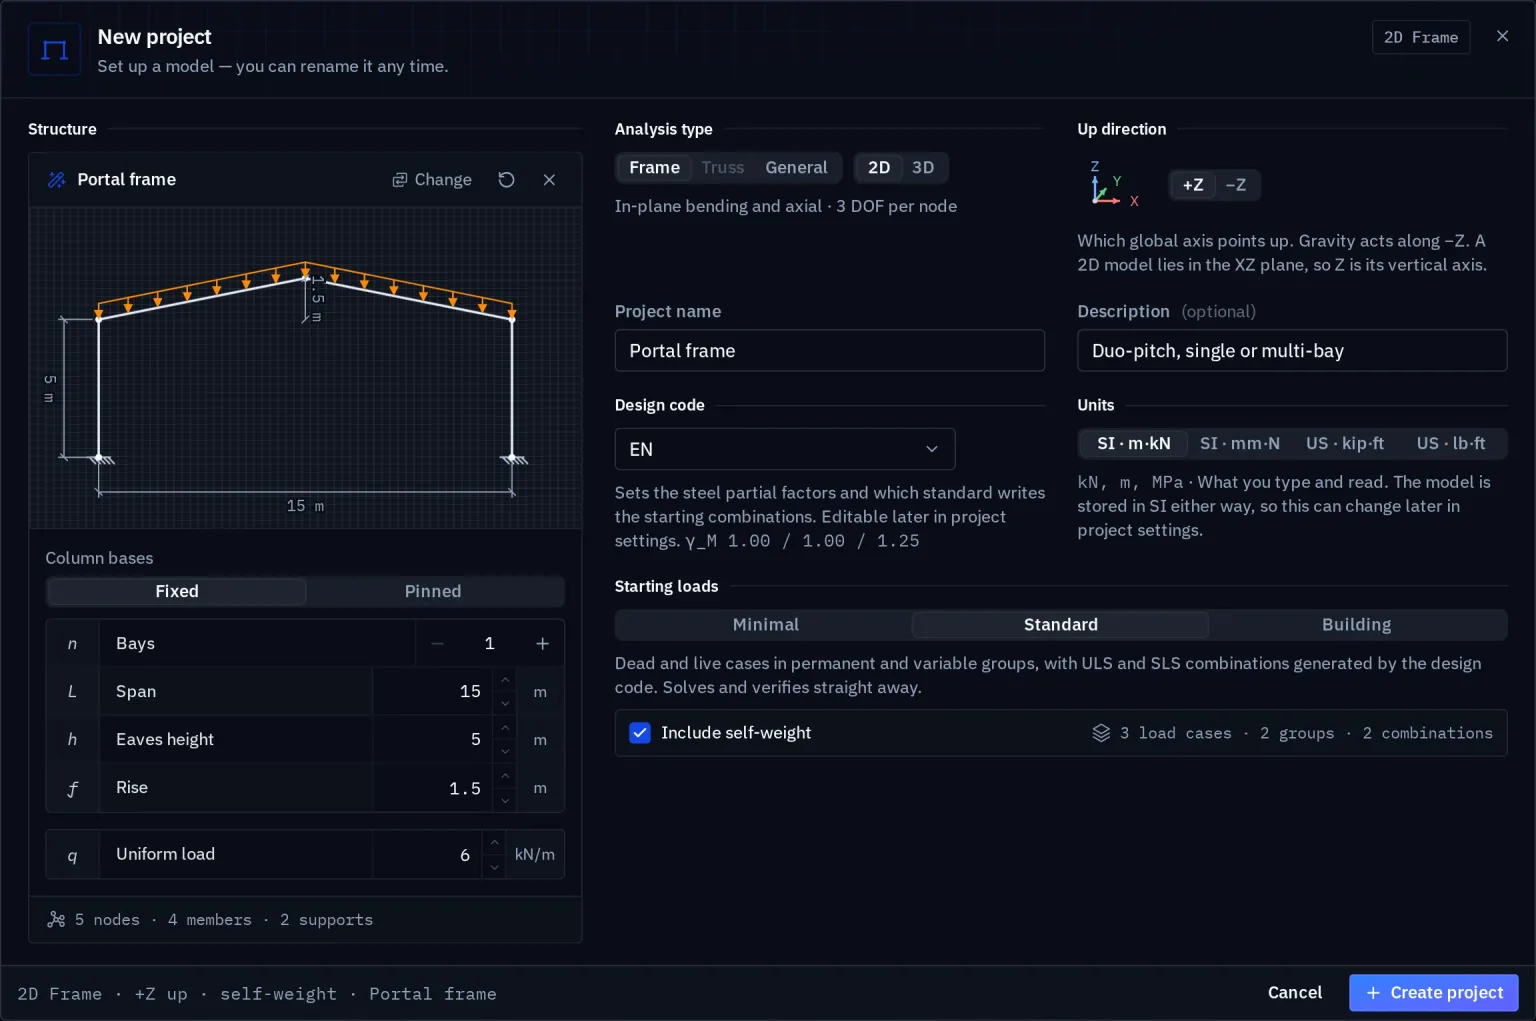Viewport: 1536px width, 1021px height.
Task: Open the Design code dropdown
Action: (785, 449)
